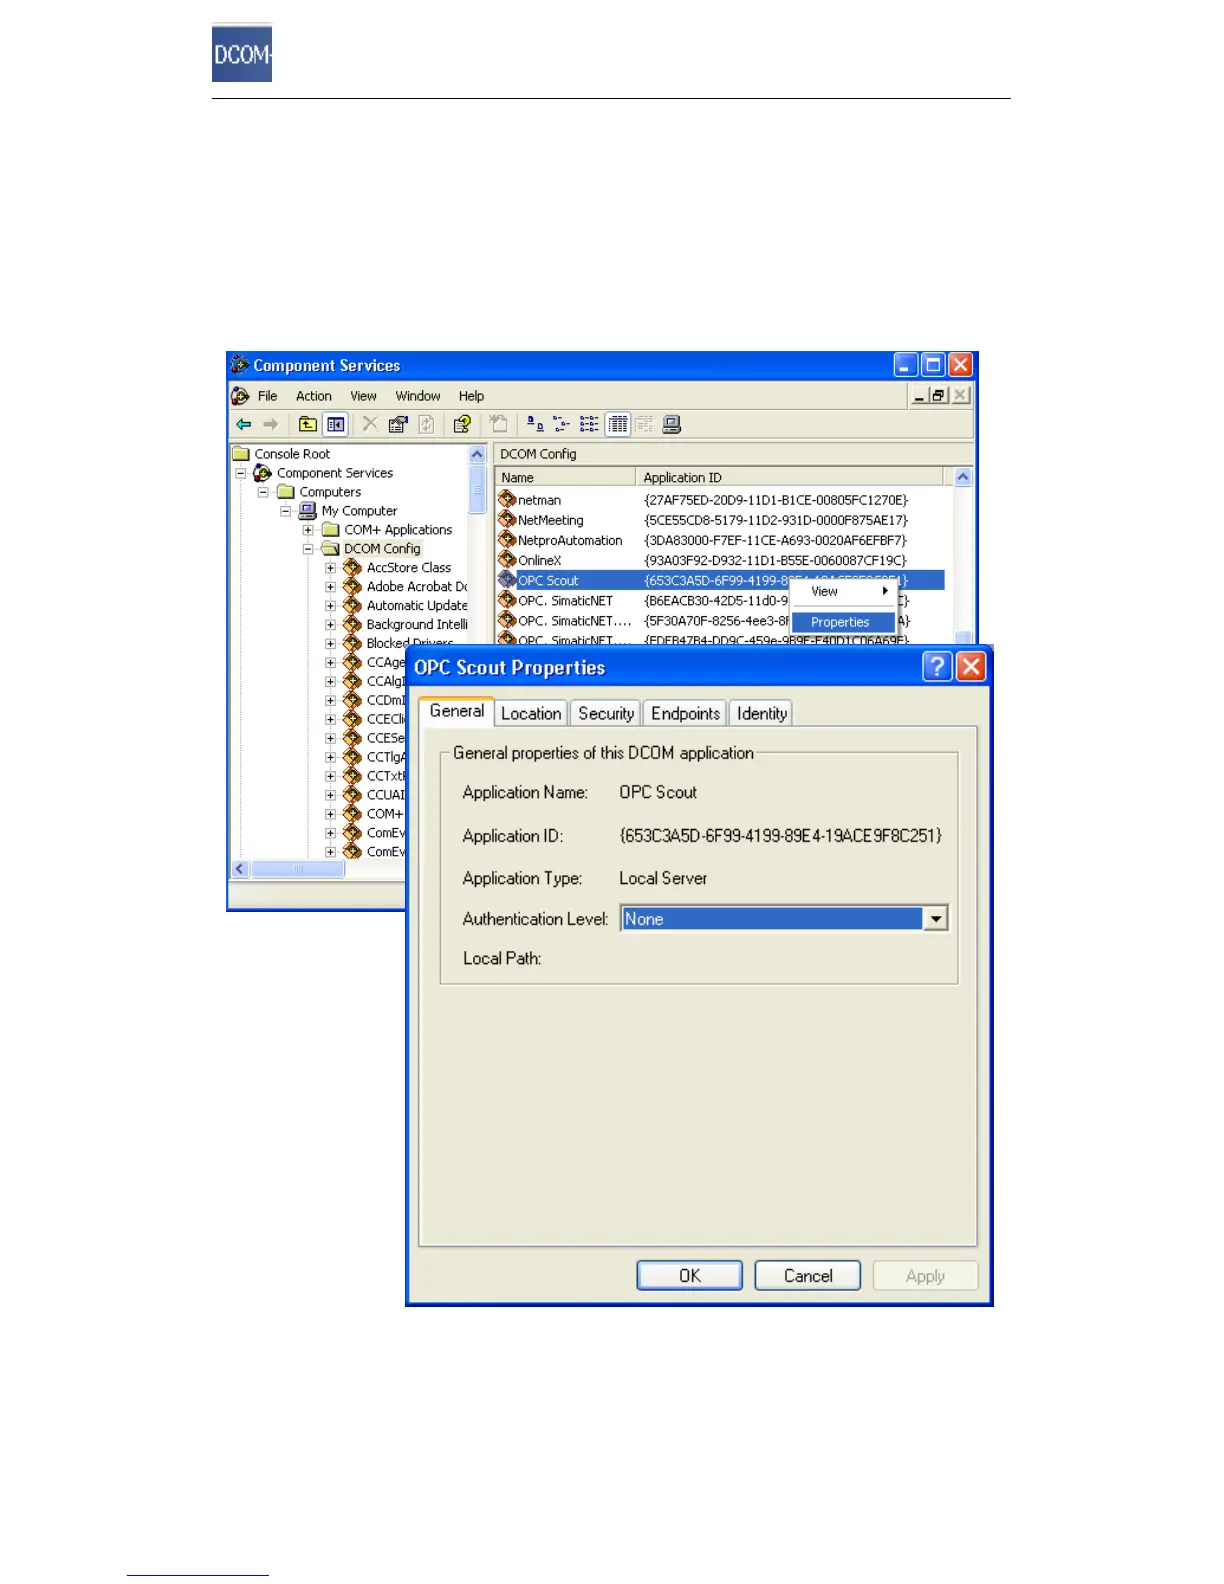Expand the Adobe Acrobat node
Viewport: 1224px width, 1584px height.
coord(330,587)
